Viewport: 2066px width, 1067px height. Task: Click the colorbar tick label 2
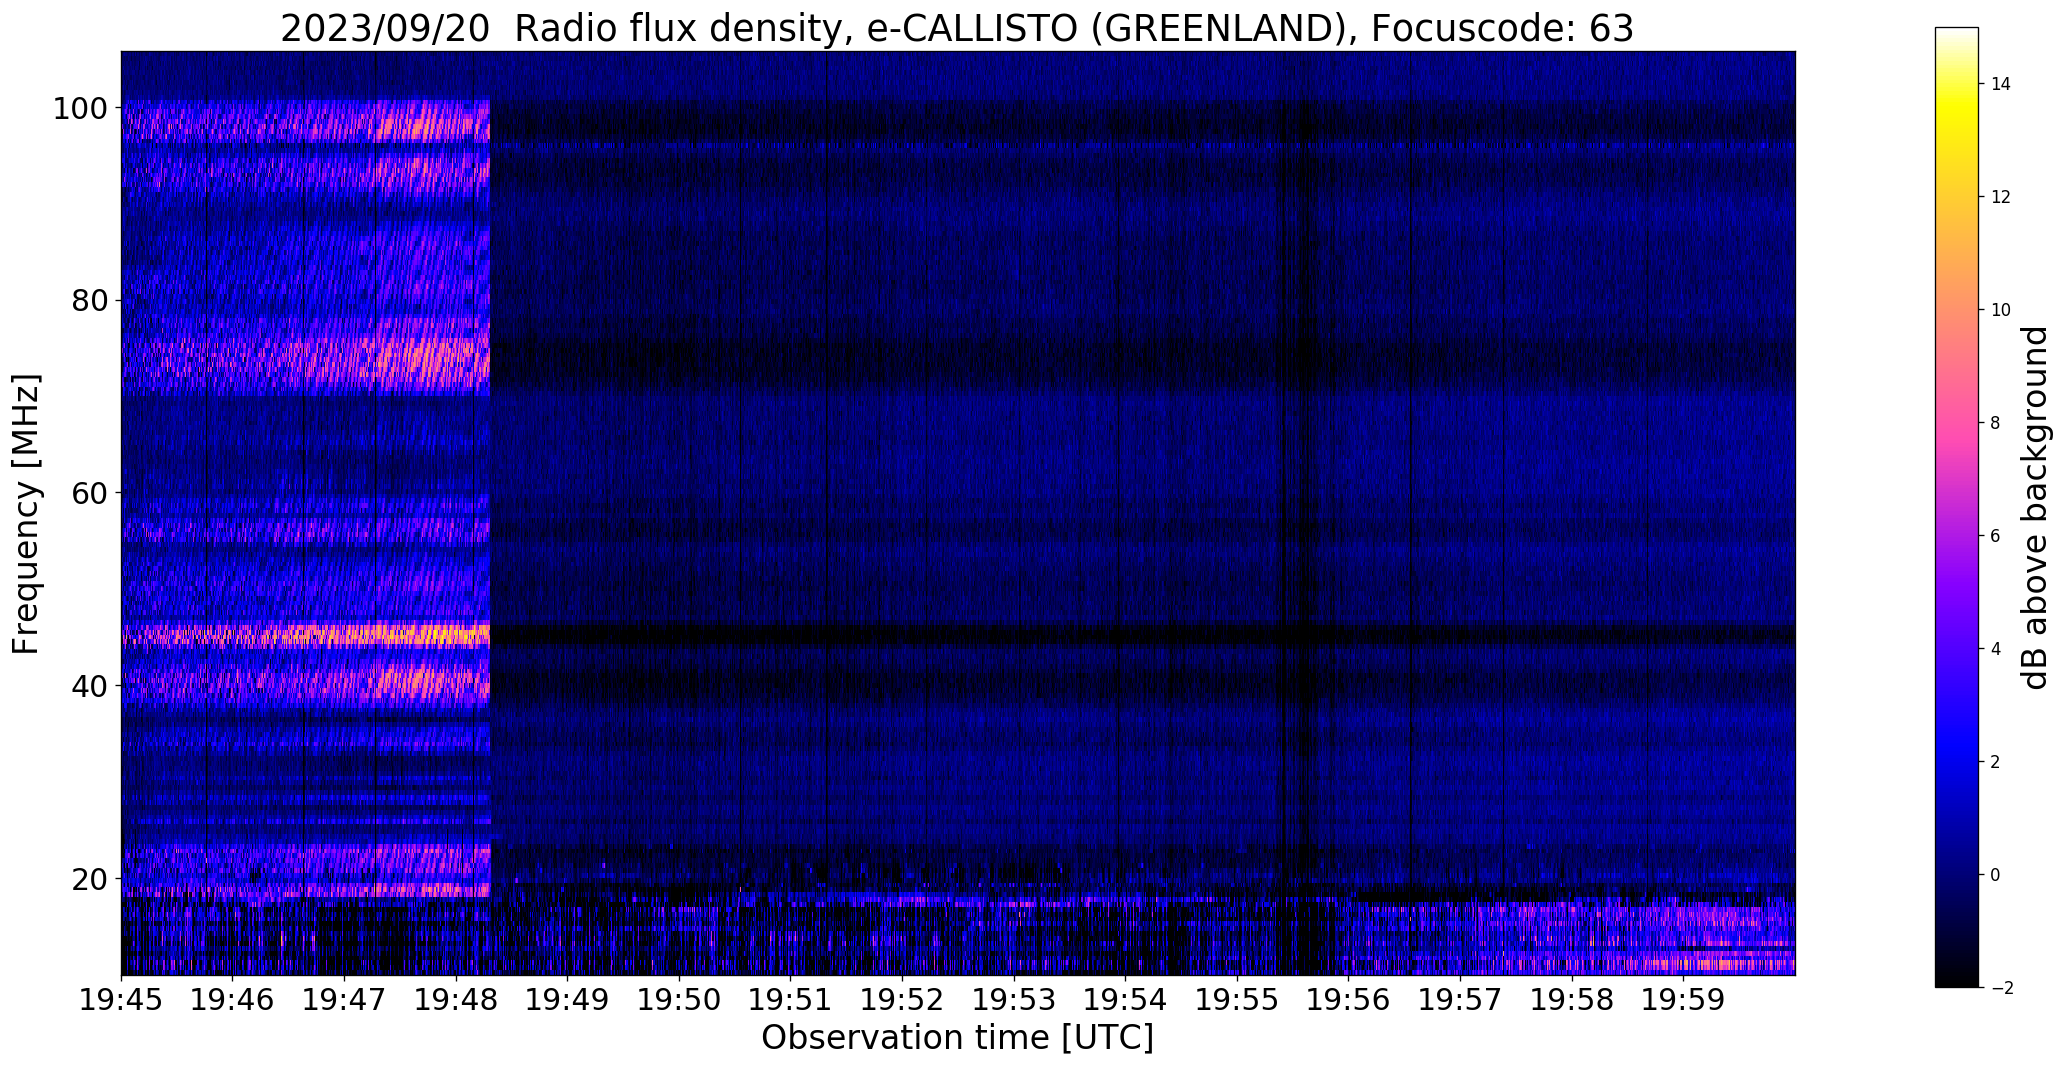[x=1996, y=762]
